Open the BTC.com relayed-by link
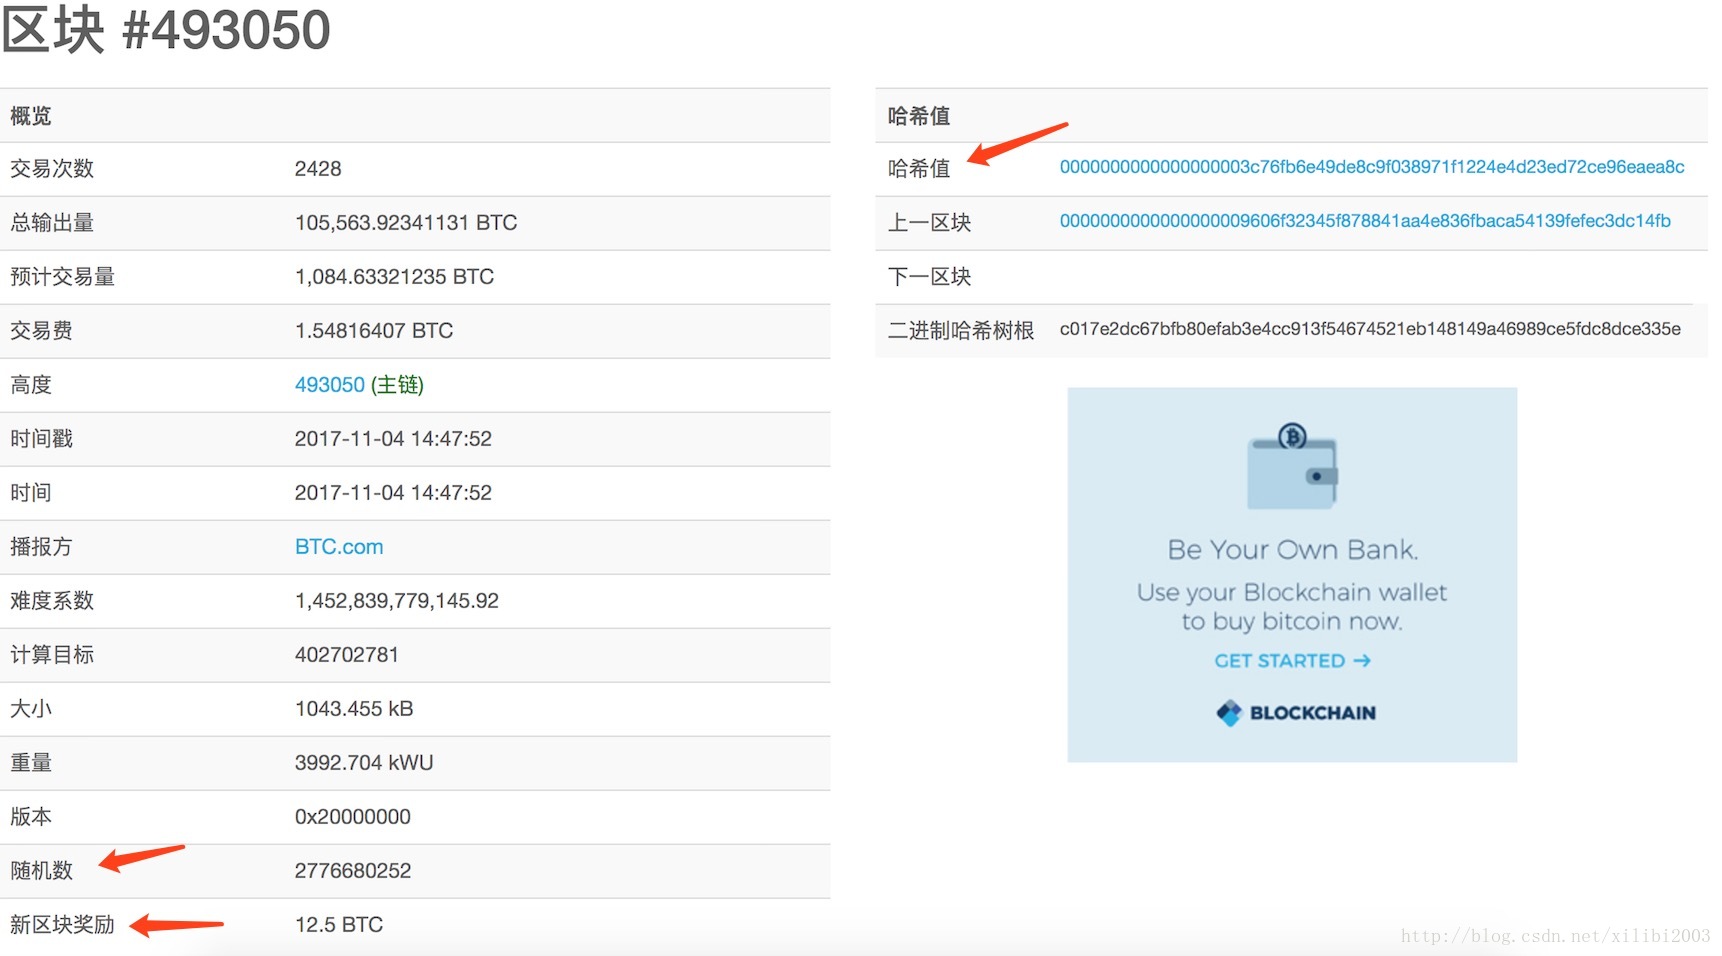The height and width of the screenshot is (956, 1722). (339, 547)
